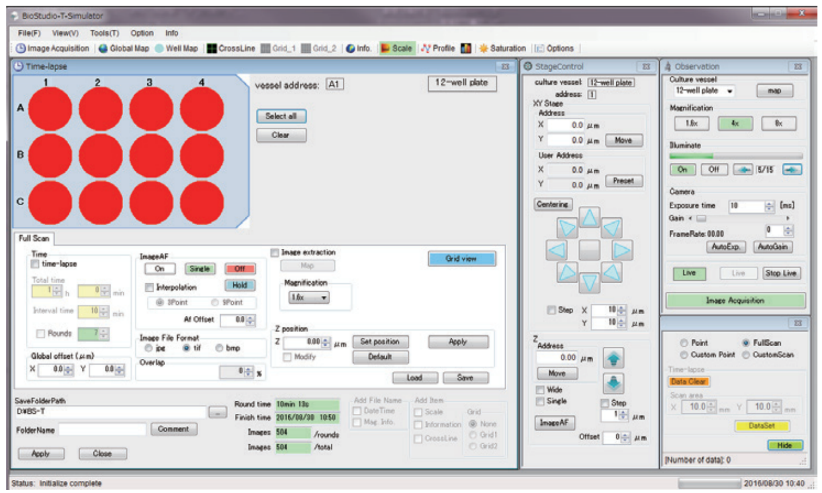Move stage down with the down arrow
This screenshot has width=822, height=493.
(x=589, y=283)
